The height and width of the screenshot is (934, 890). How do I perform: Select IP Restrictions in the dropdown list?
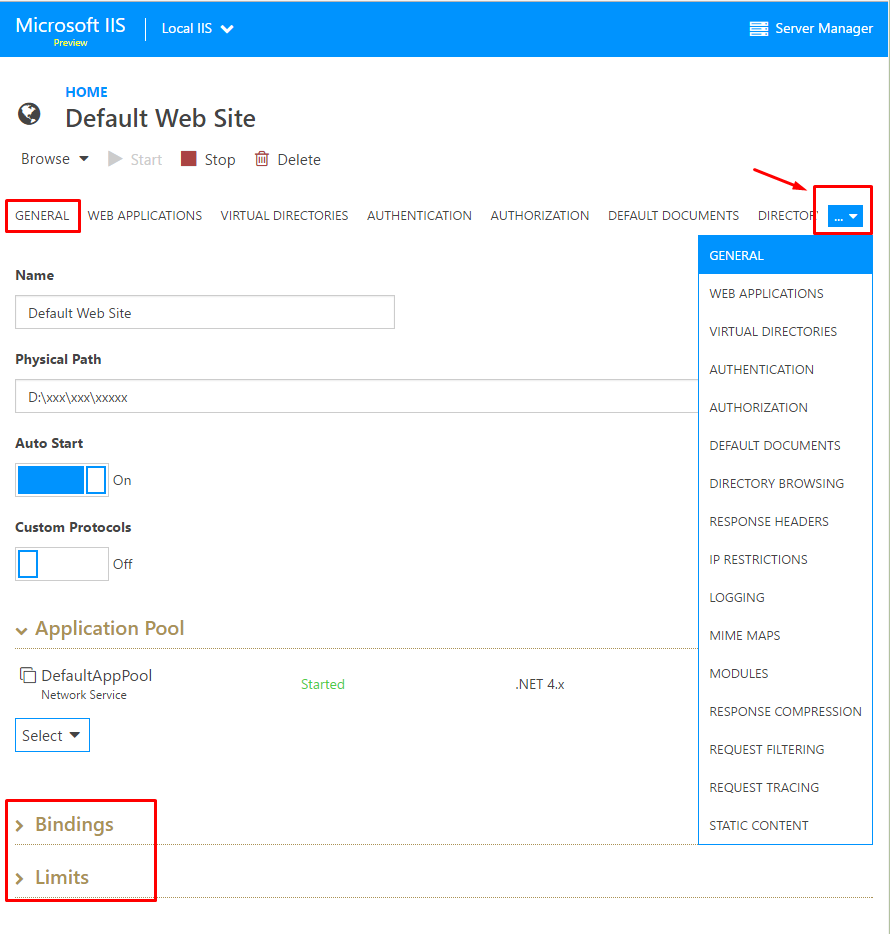pos(785,559)
